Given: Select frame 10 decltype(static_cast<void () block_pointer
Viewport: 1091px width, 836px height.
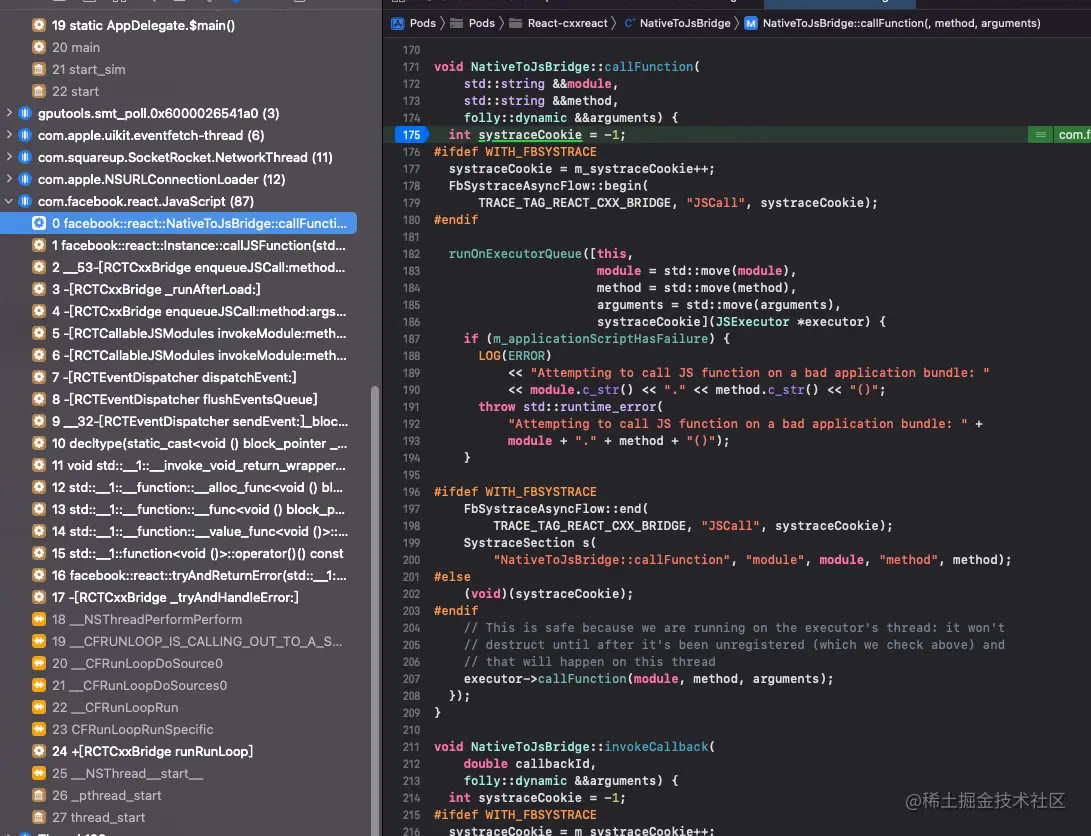Looking at the screenshot, I should [x=190, y=444].
